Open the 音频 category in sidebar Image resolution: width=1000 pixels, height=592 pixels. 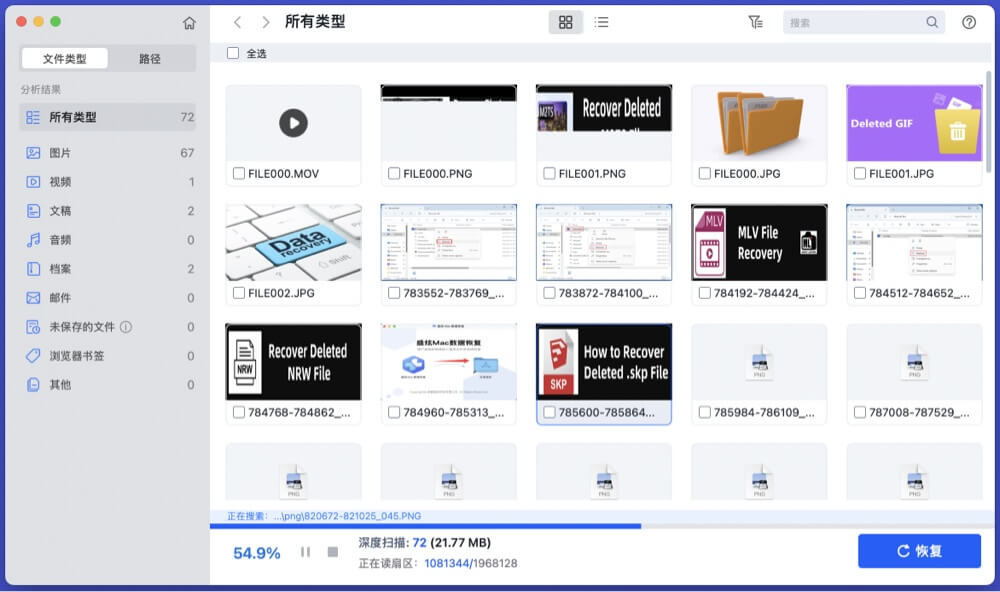tap(60, 239)
